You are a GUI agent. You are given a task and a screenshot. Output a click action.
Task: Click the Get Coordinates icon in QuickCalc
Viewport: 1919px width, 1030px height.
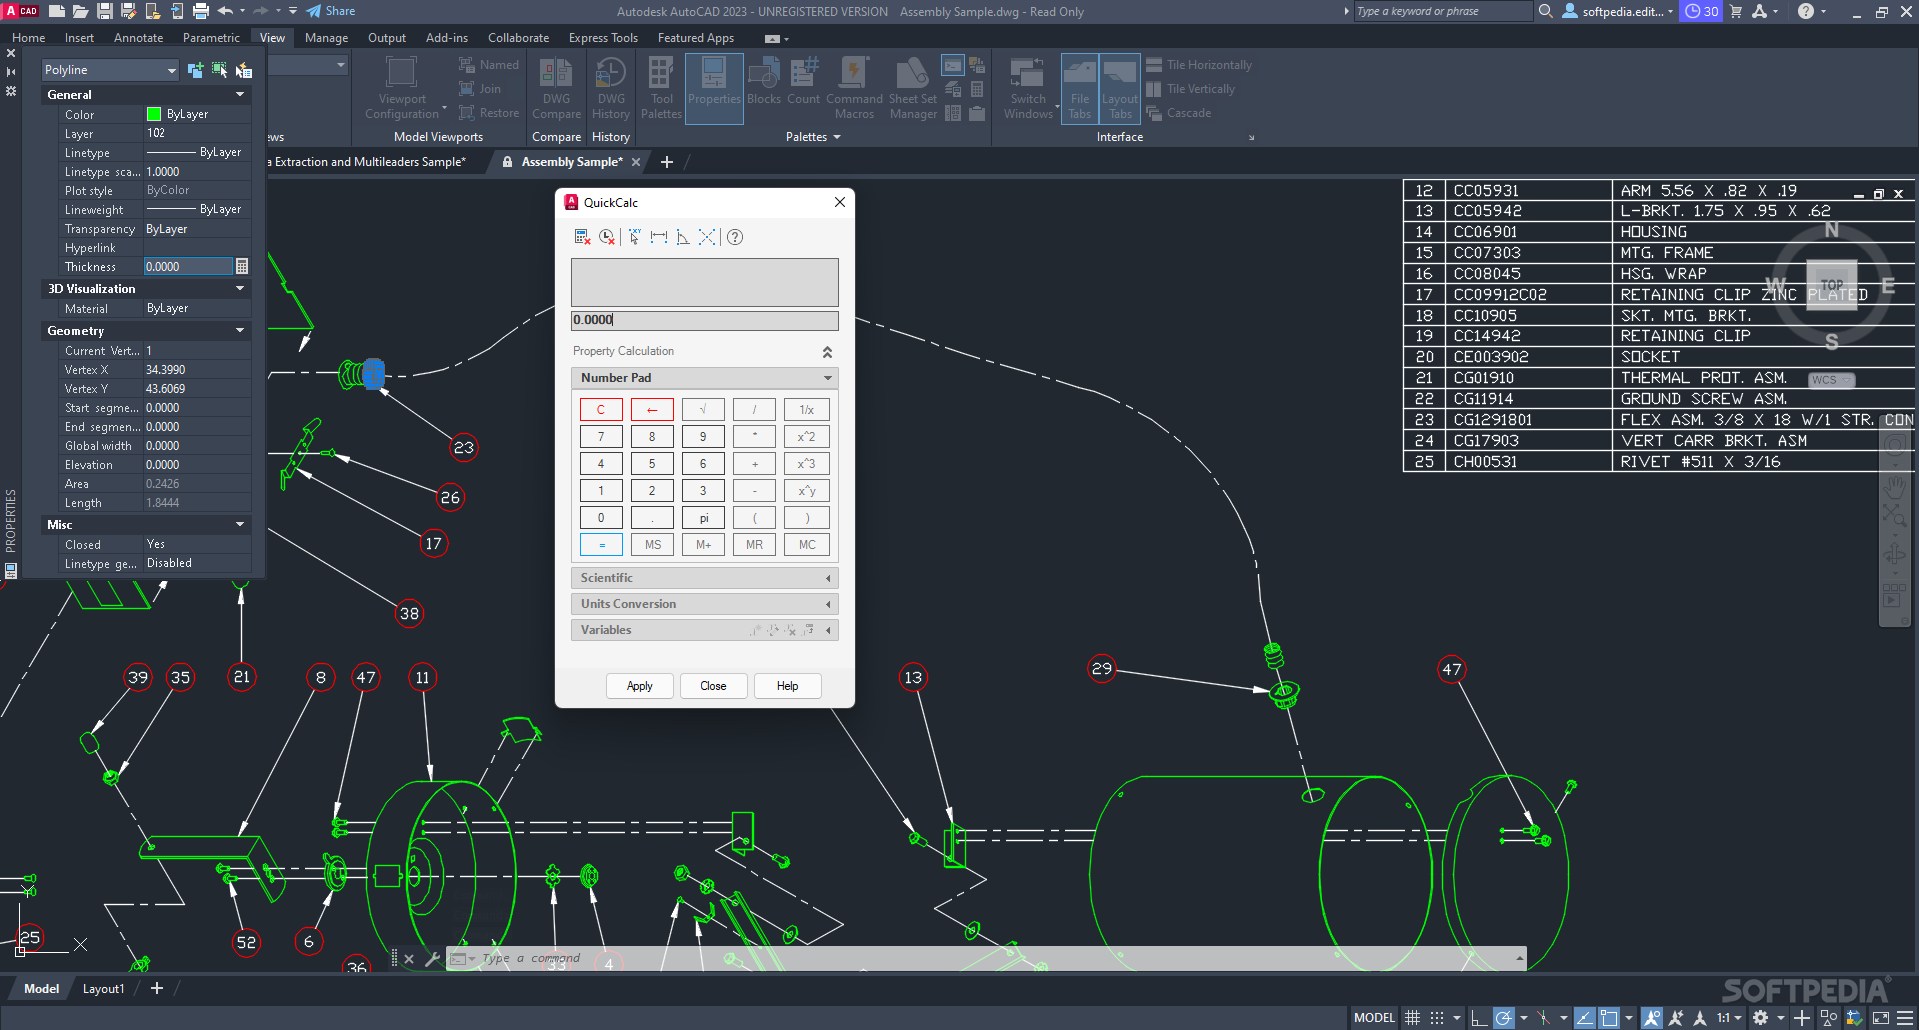pos(634,237)
